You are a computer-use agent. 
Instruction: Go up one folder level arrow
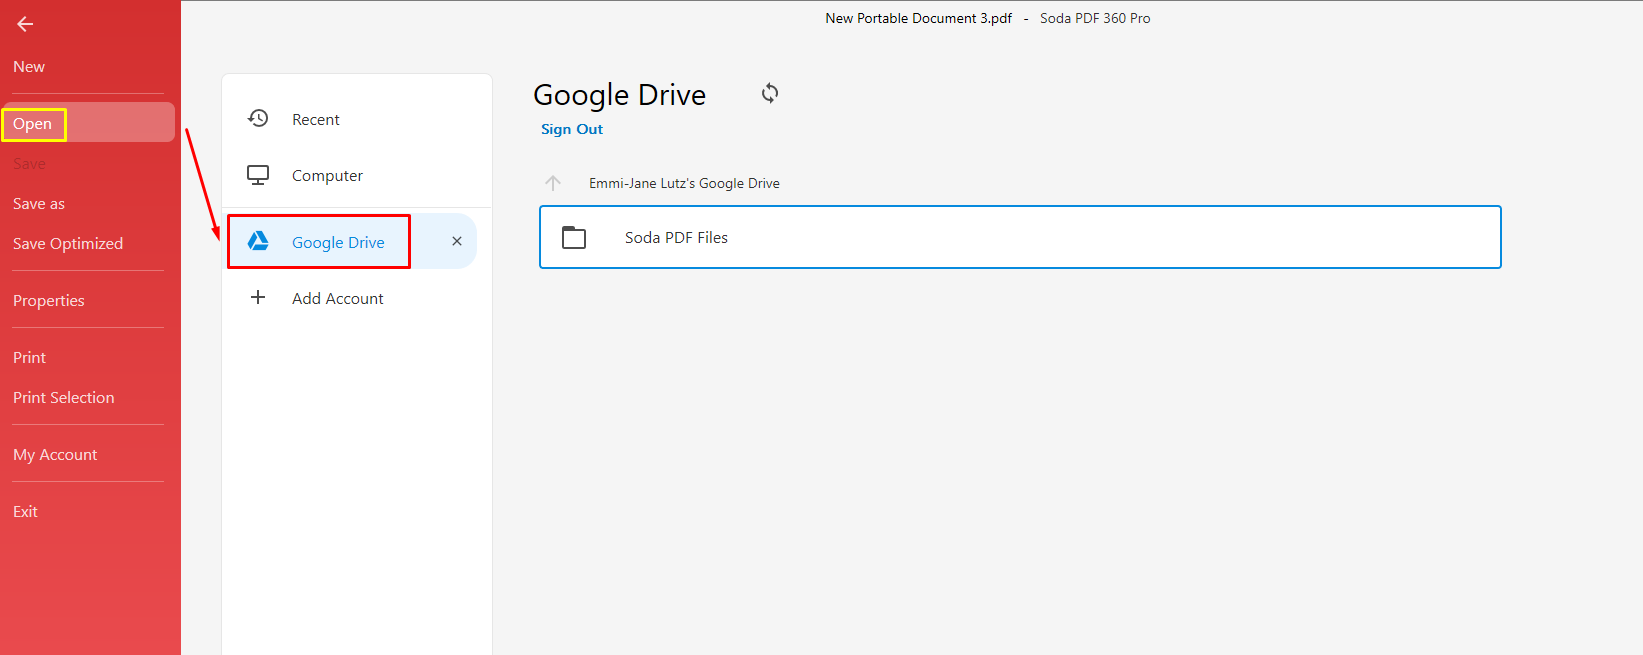tap(553, 183)
